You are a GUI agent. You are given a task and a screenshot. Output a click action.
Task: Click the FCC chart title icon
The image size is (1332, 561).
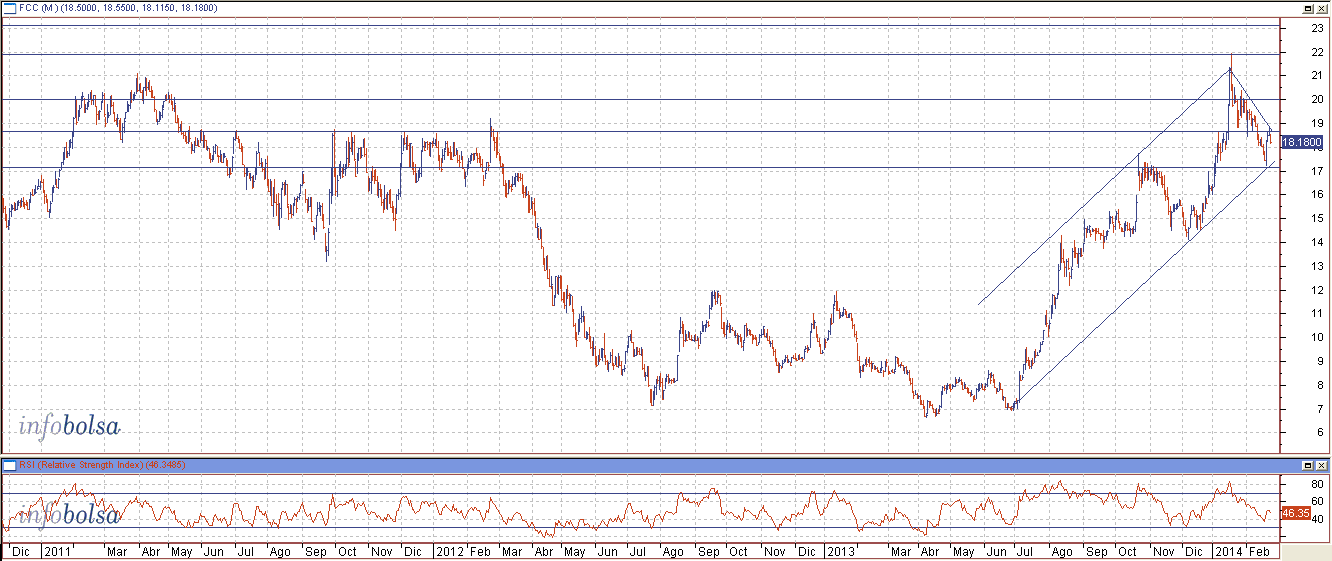pos(9,8)
